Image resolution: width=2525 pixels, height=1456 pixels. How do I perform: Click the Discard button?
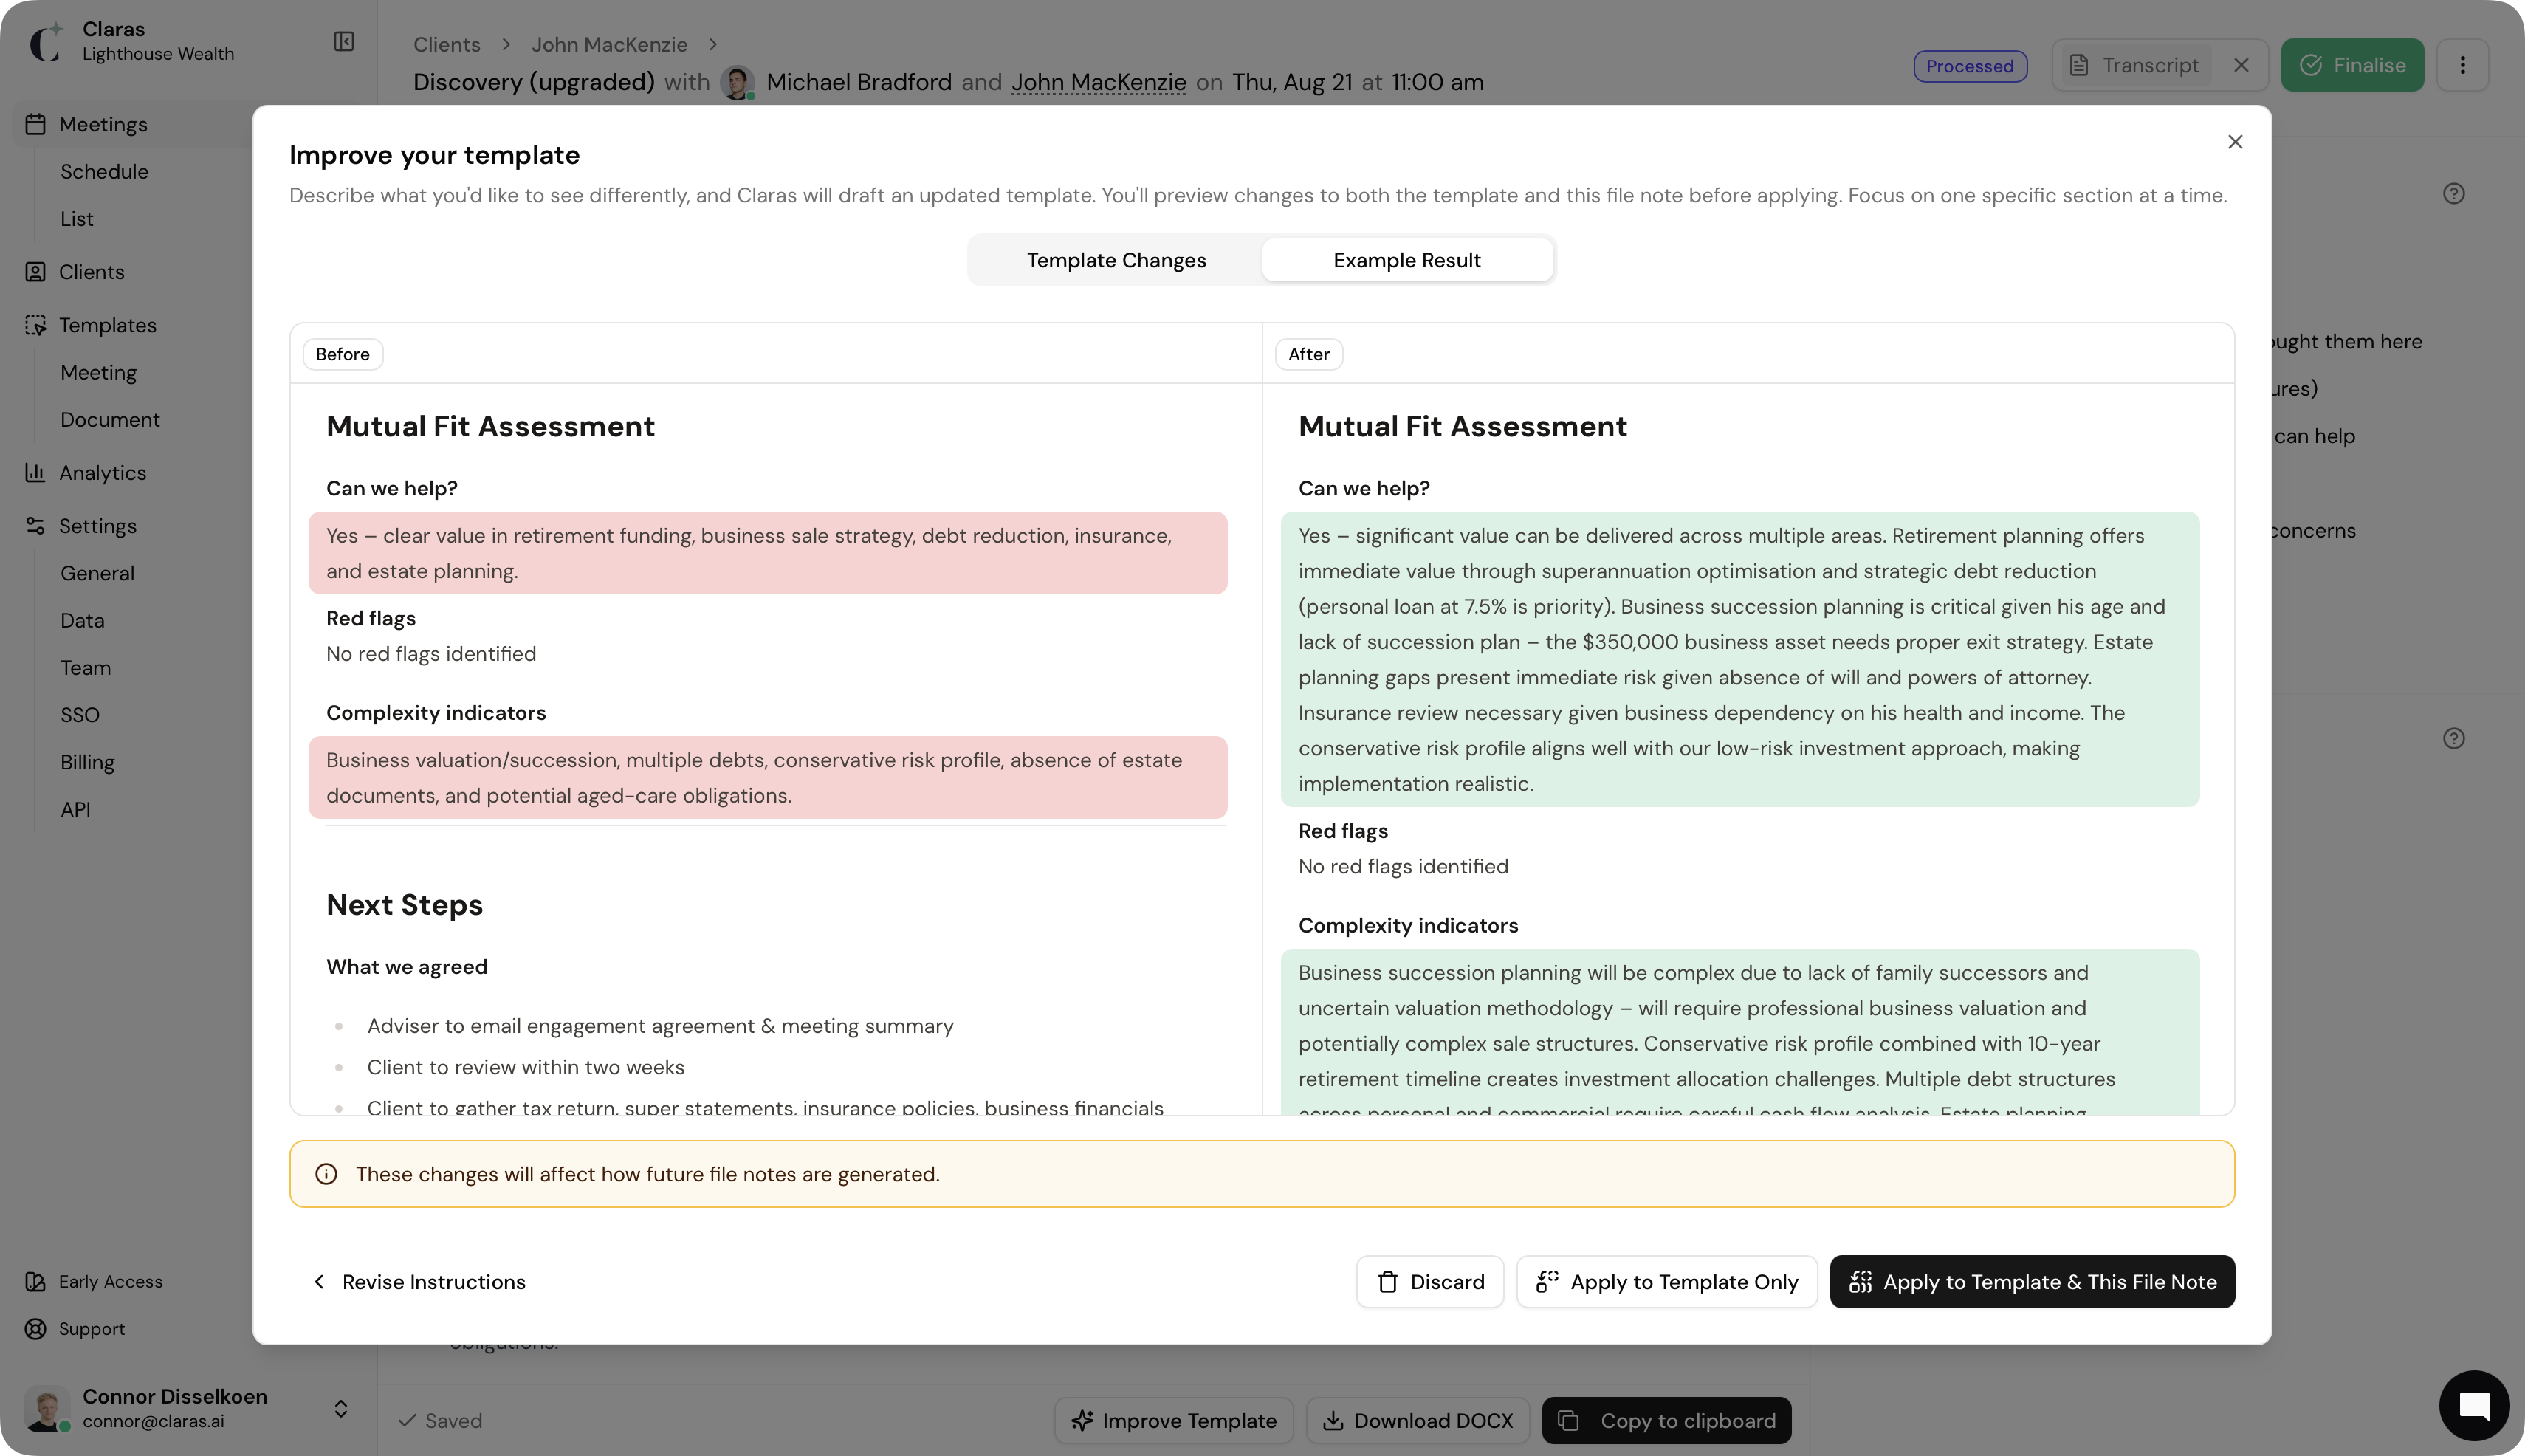(x=1429, y=1281)
